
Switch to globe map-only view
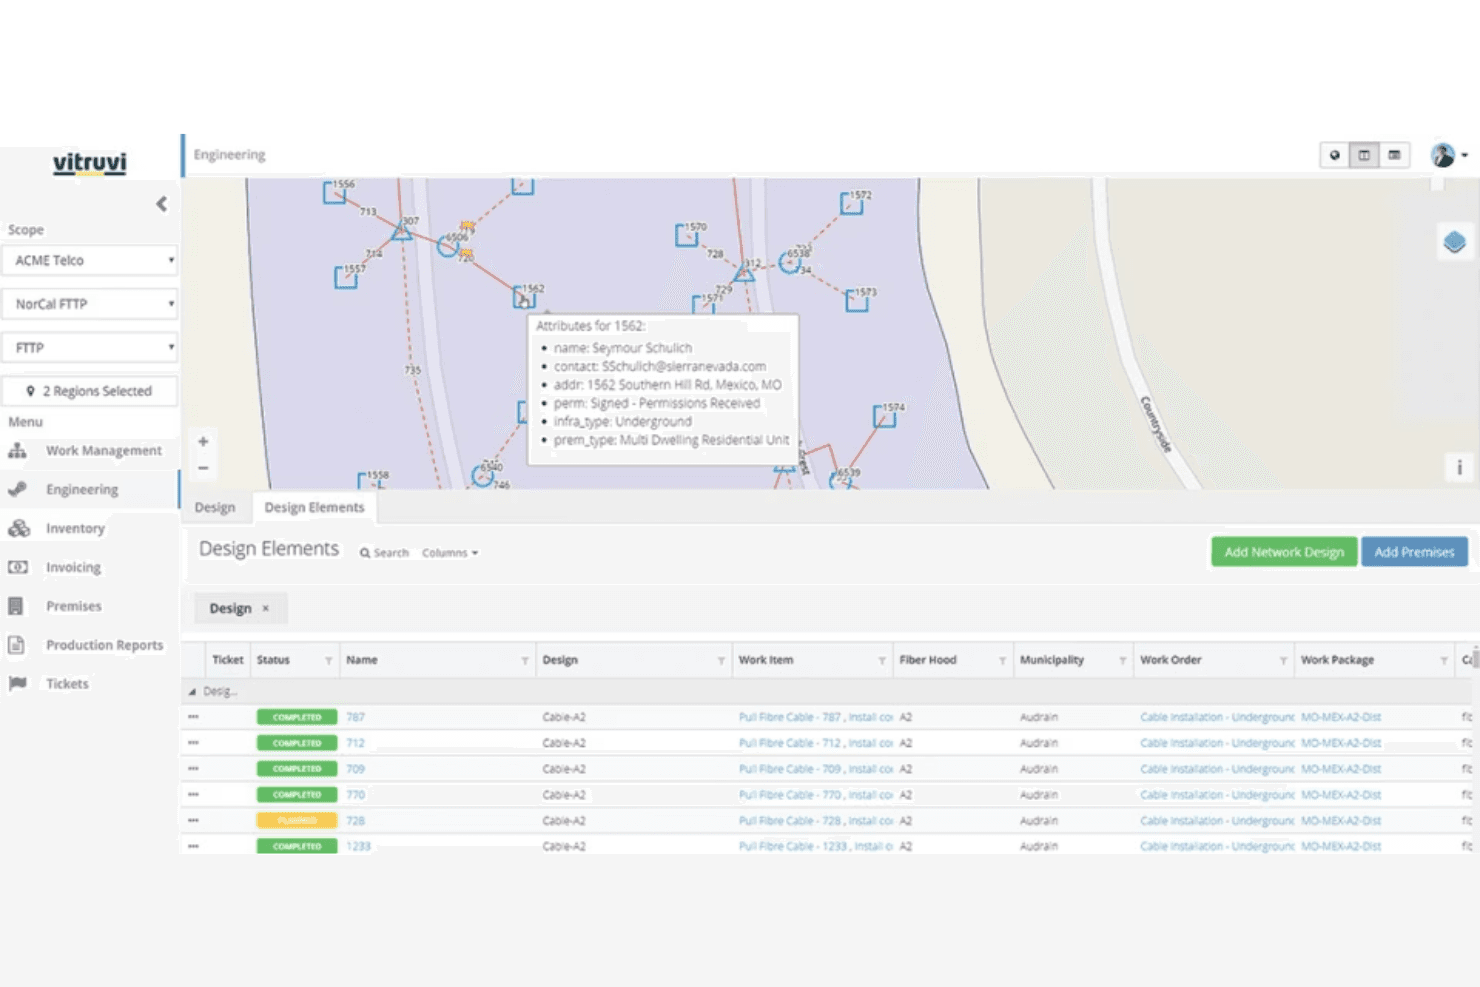[1334, 155]
